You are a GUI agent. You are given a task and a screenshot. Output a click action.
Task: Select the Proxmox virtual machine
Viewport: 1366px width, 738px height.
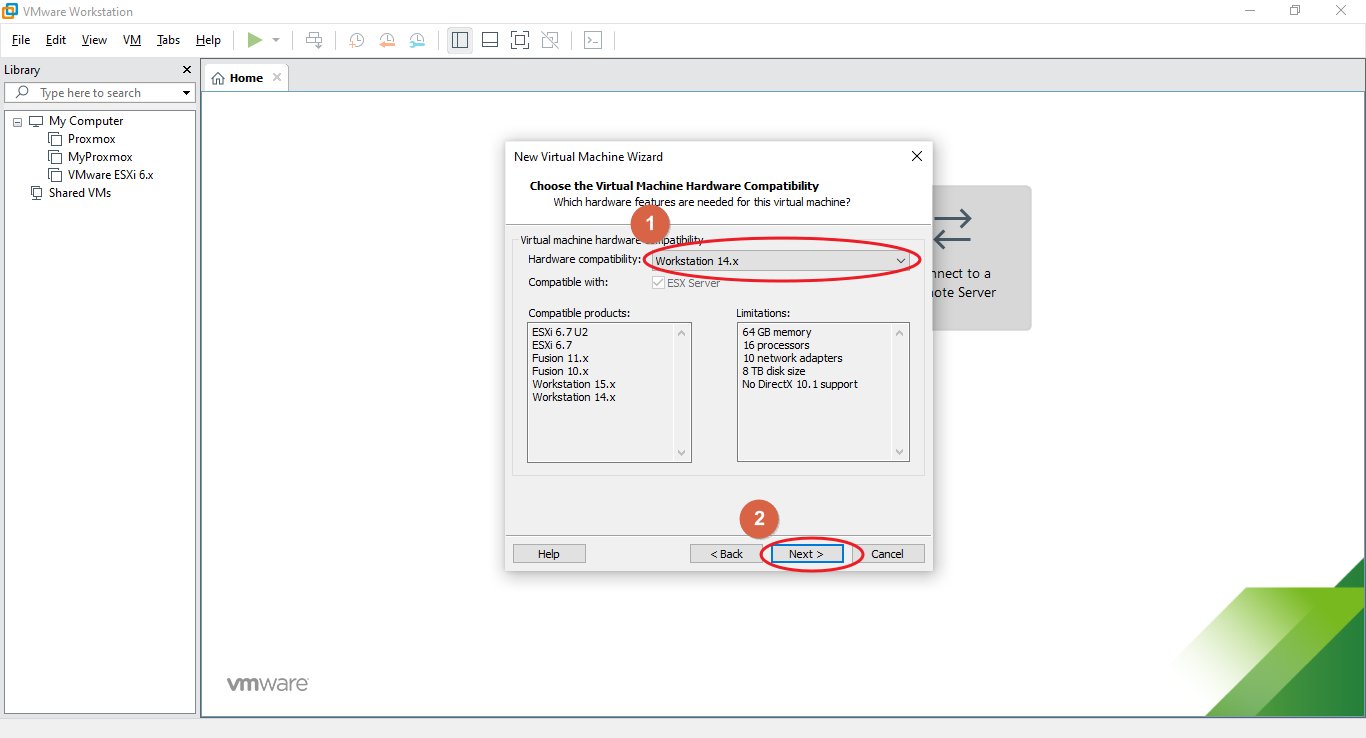[92, 139]
